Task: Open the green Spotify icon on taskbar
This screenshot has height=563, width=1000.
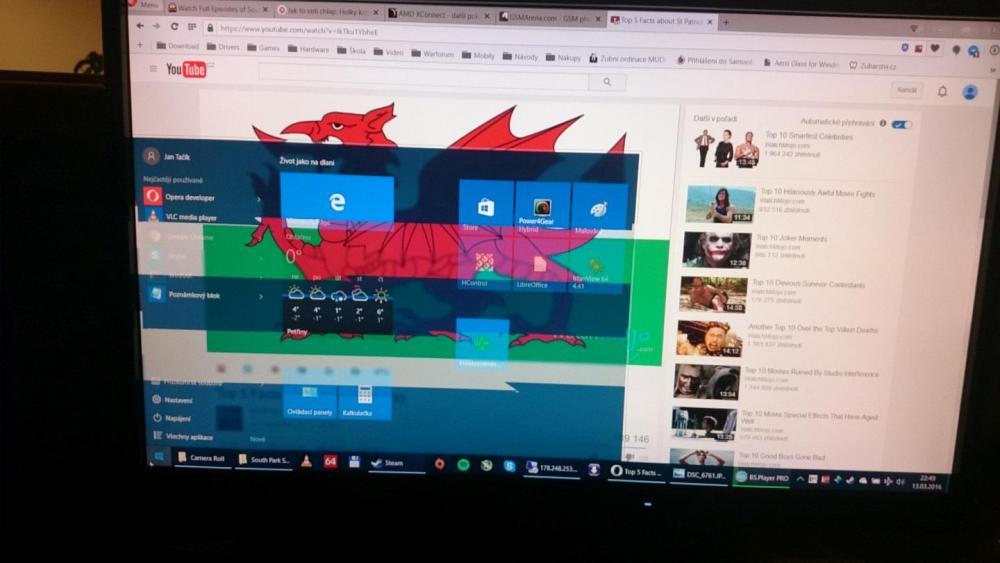Action: 463,465
